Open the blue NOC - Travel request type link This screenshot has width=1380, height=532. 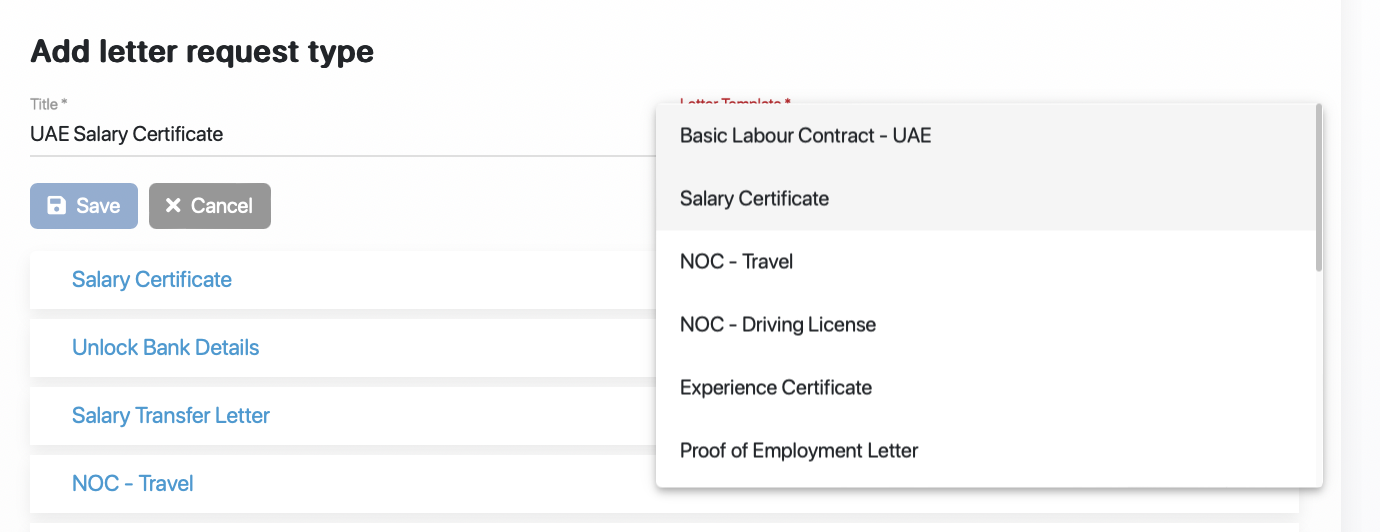point(133,484)
